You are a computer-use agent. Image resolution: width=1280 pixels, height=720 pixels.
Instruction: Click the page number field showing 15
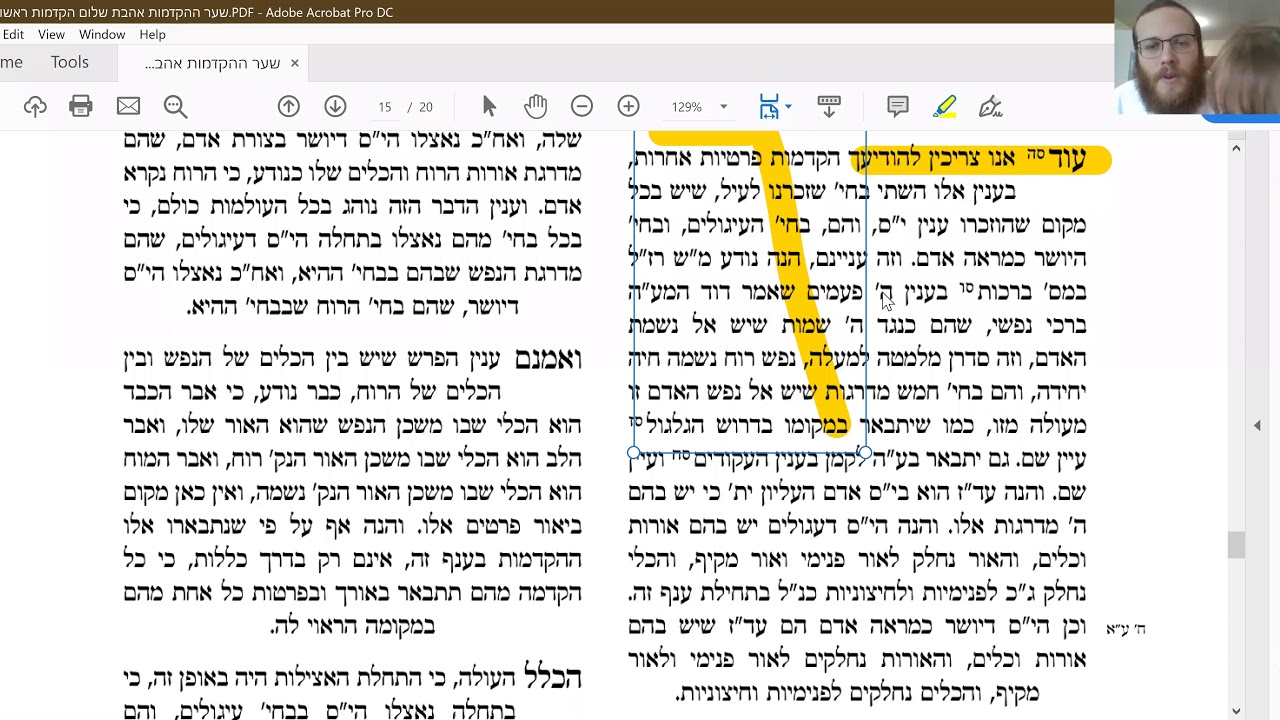(x=384, y=107)
